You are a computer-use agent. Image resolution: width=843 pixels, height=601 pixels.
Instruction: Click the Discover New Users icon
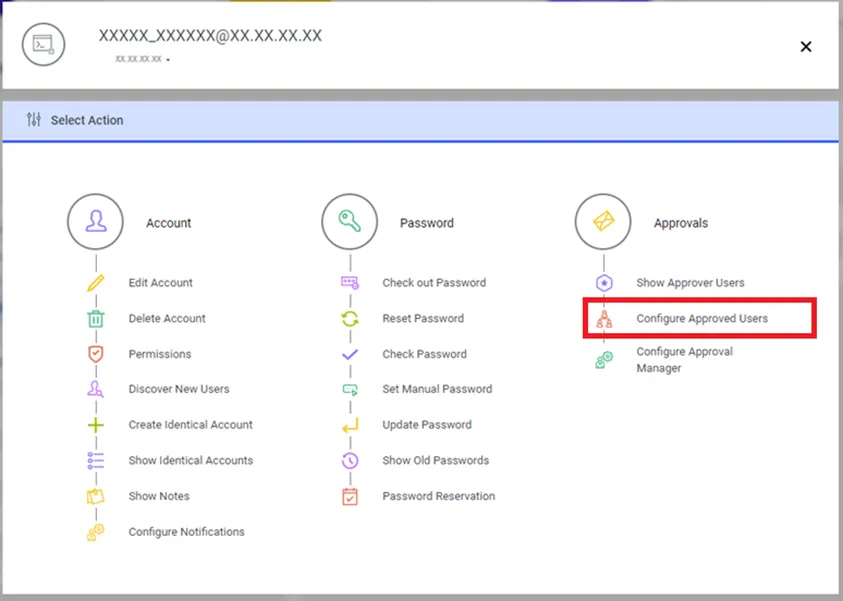tap(96, 389)
